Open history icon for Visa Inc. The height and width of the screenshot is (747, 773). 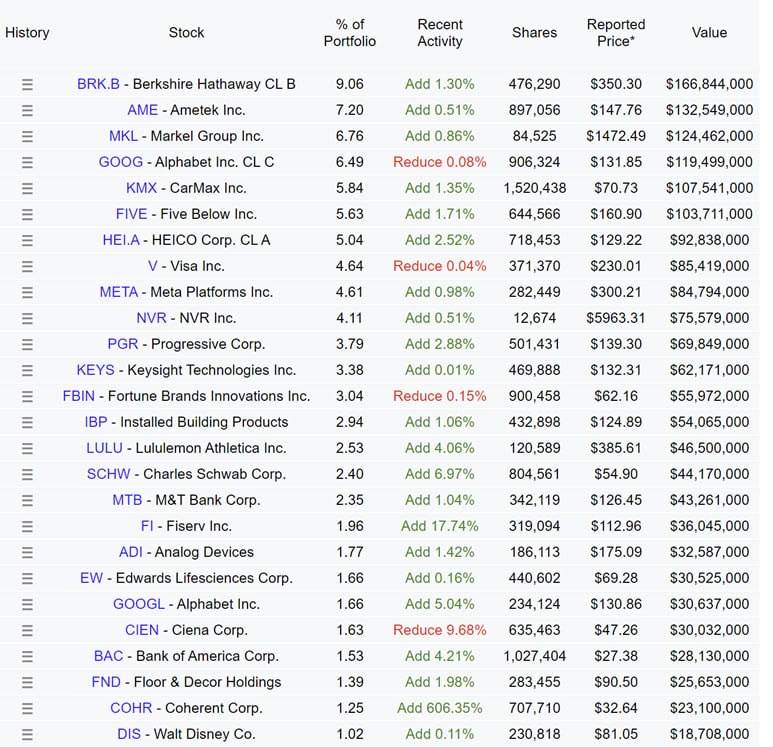pos(27,266)
